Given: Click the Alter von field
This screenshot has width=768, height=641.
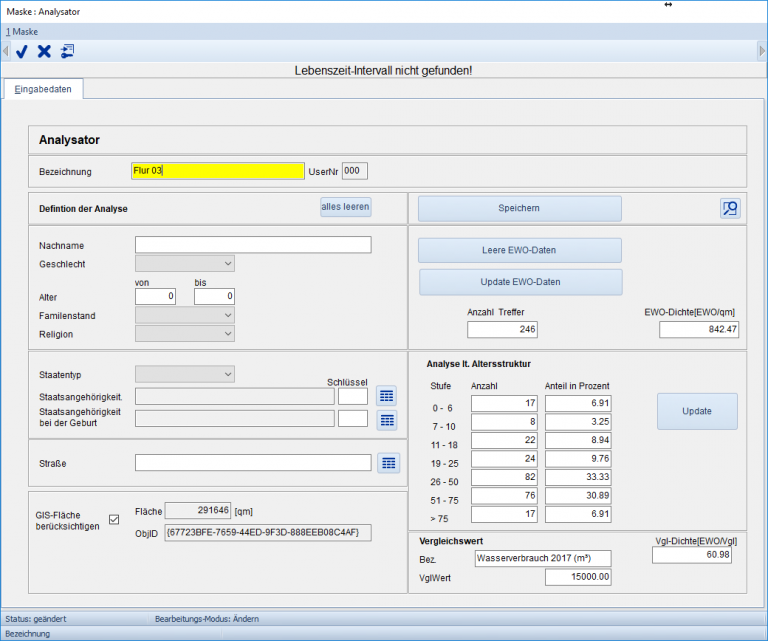Looking at the screenshot, I should click(155, 296).
